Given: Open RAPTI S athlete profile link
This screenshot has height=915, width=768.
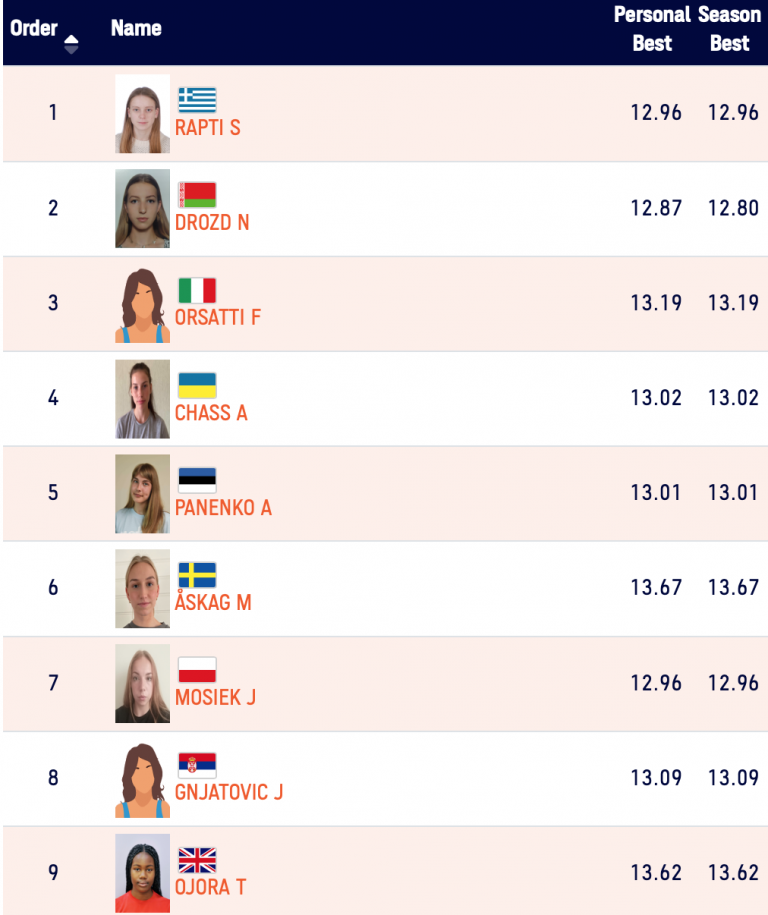Looking at the screenshot, I should [207, 128].
